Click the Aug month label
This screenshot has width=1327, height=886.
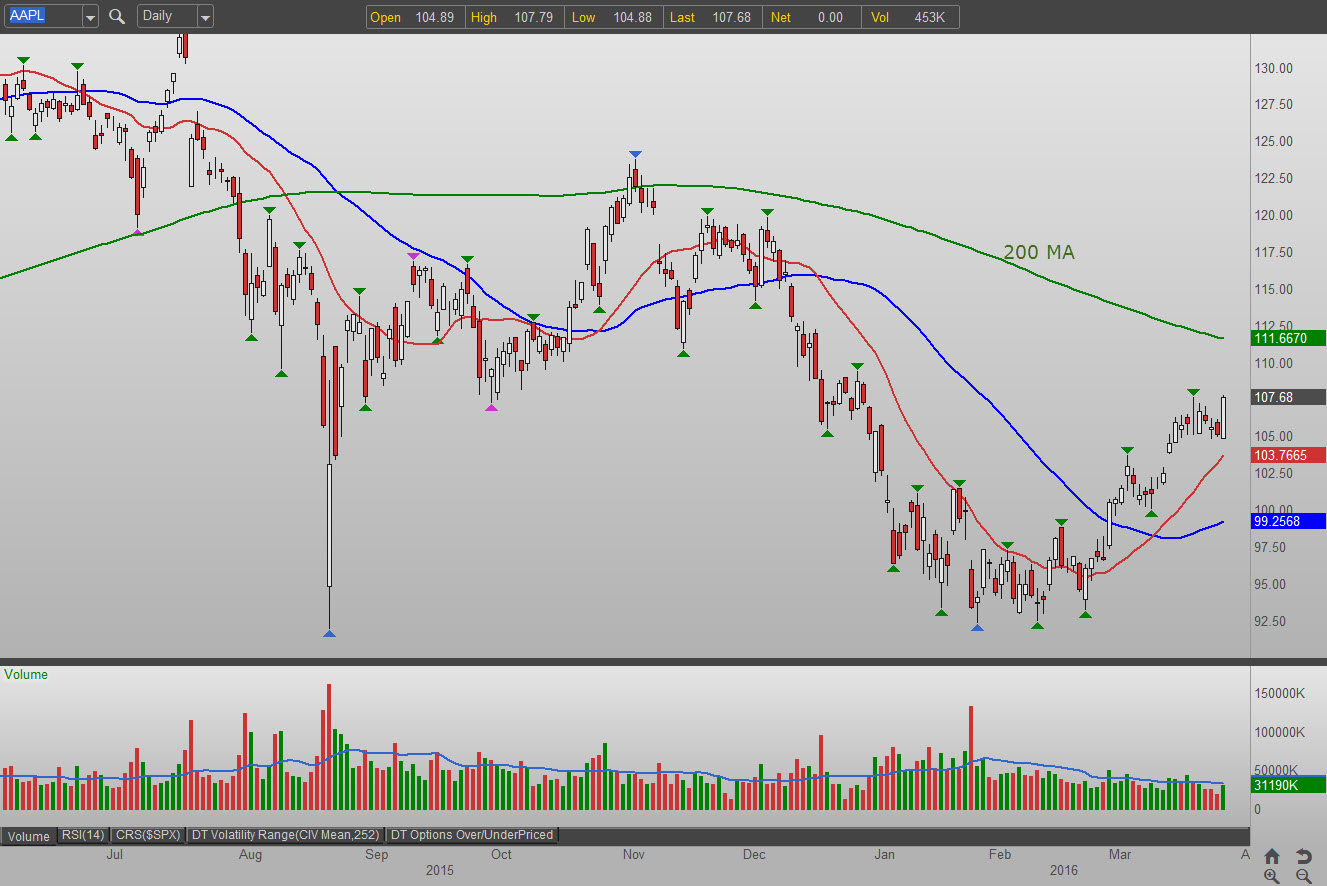pyautogui.click(x=250, y=855)
